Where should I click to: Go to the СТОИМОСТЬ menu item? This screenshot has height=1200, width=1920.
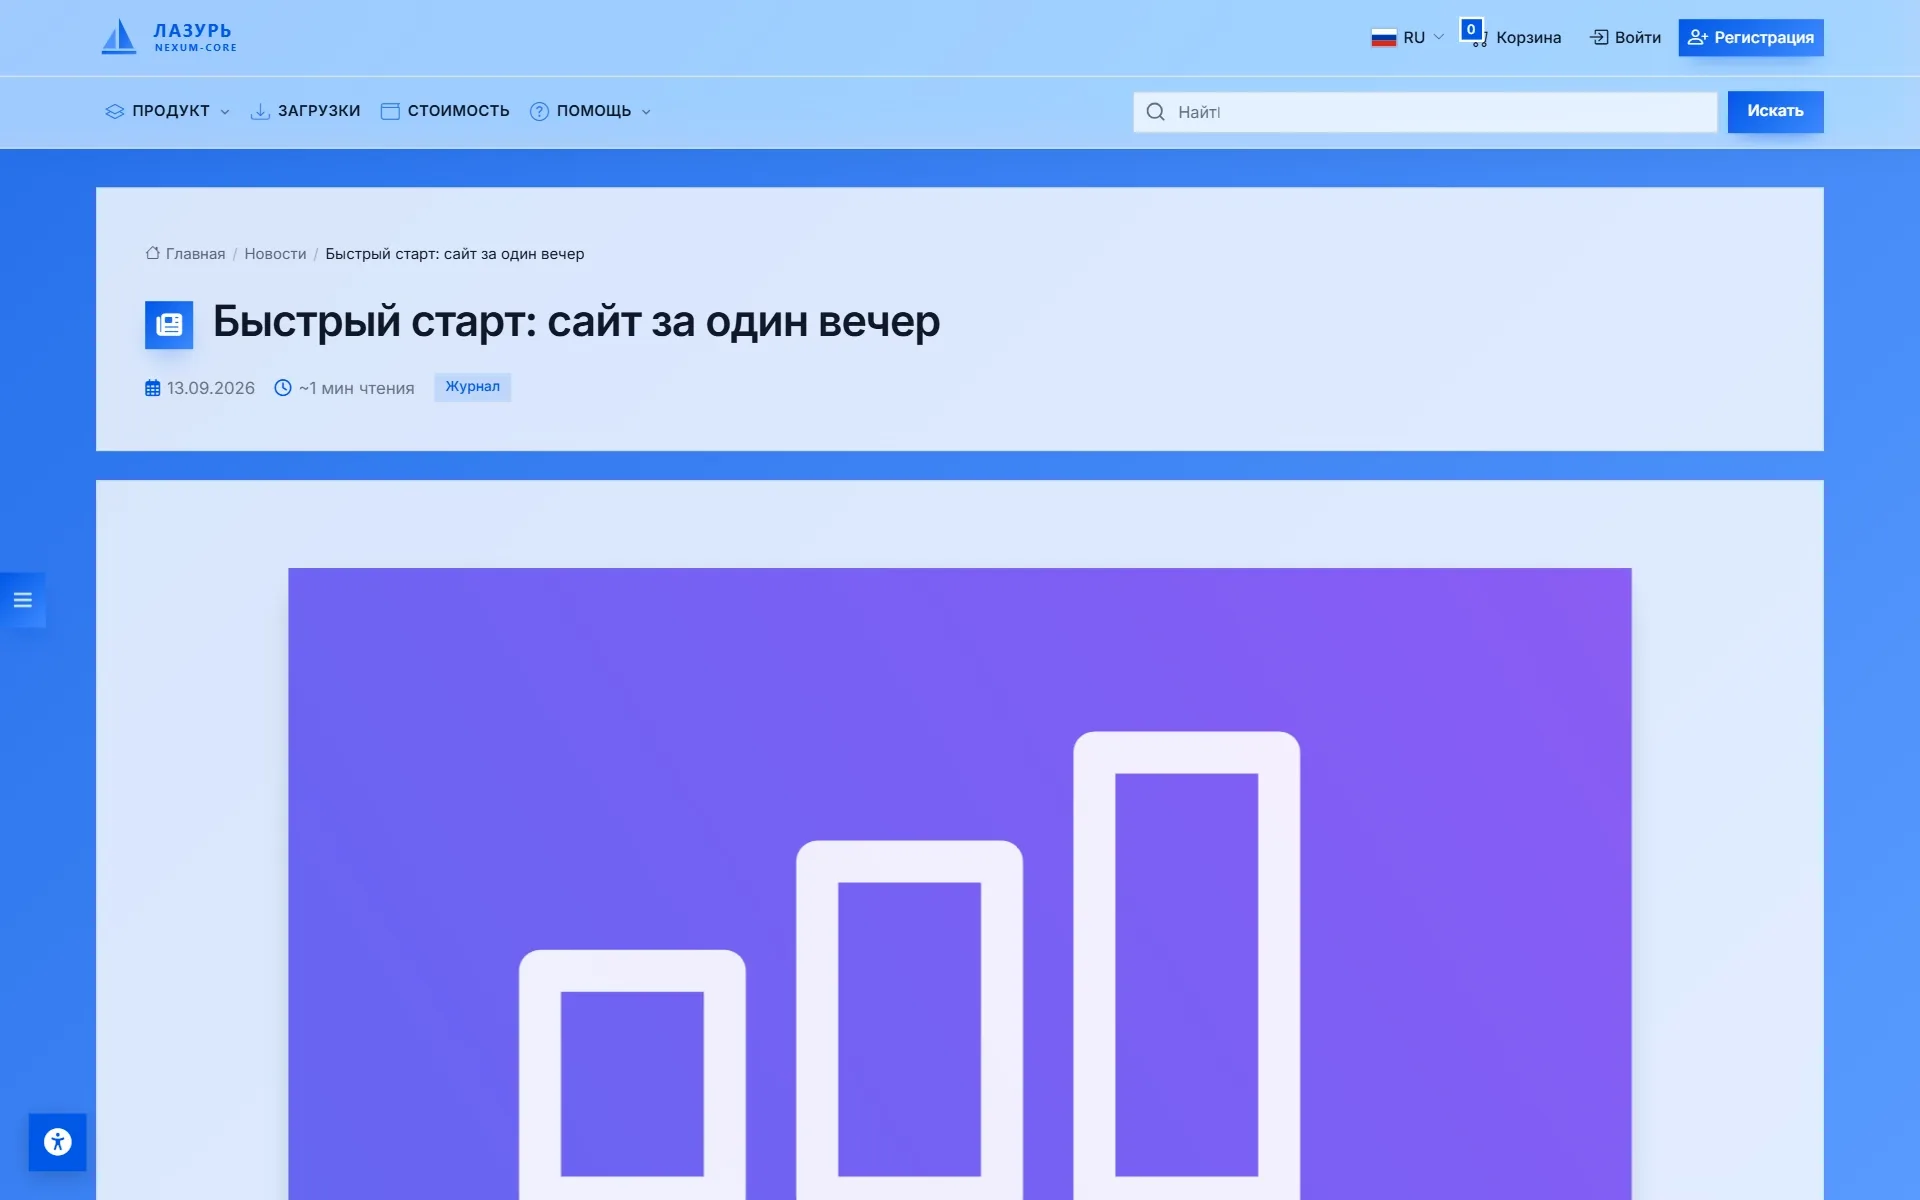coord(445,111)
